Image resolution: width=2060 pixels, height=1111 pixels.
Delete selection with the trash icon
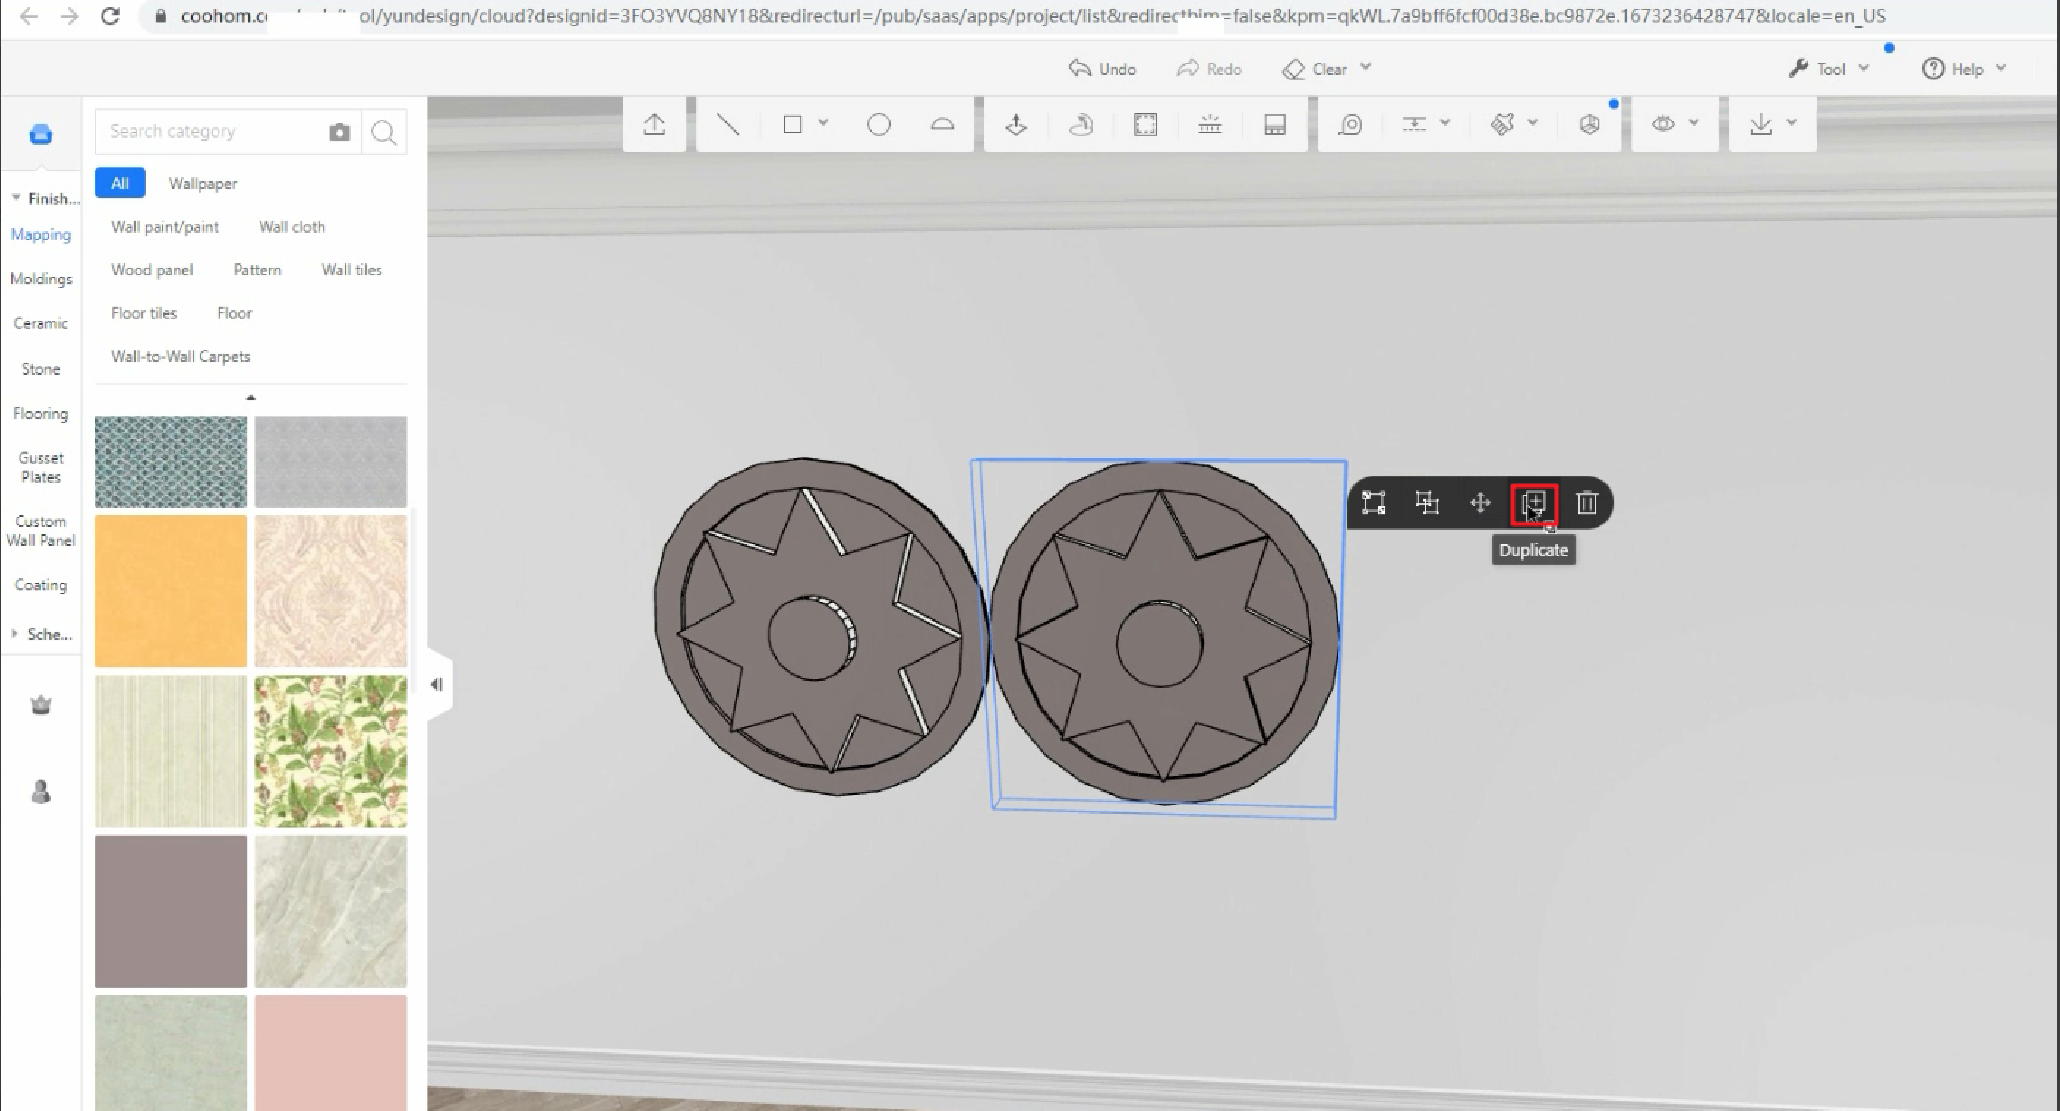point(1587,503)
